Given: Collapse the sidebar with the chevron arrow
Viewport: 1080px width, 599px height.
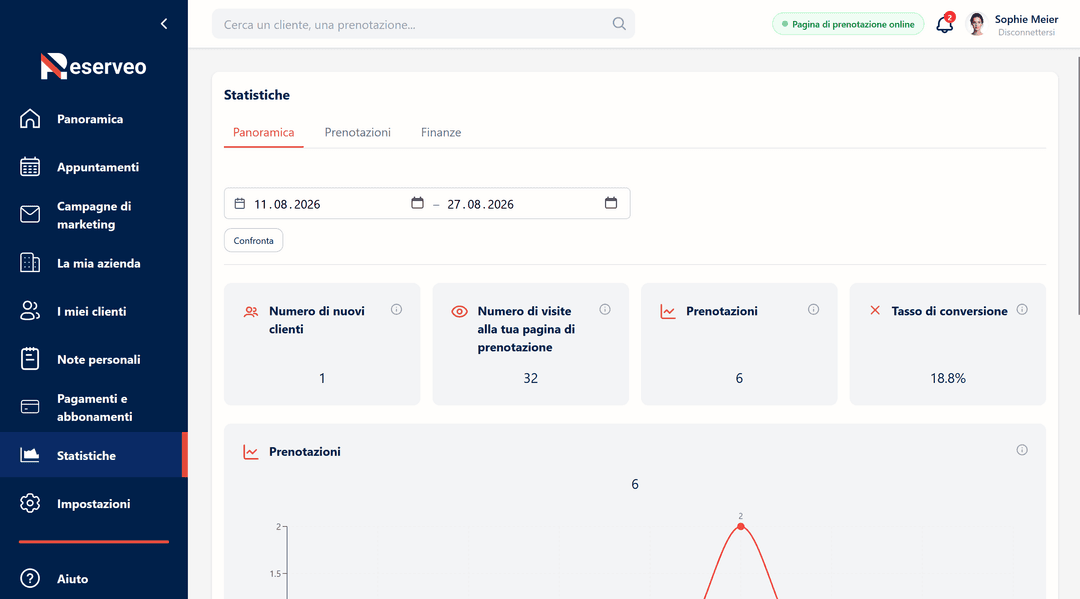Looking at the screenshot, I should tap(164, 24).
